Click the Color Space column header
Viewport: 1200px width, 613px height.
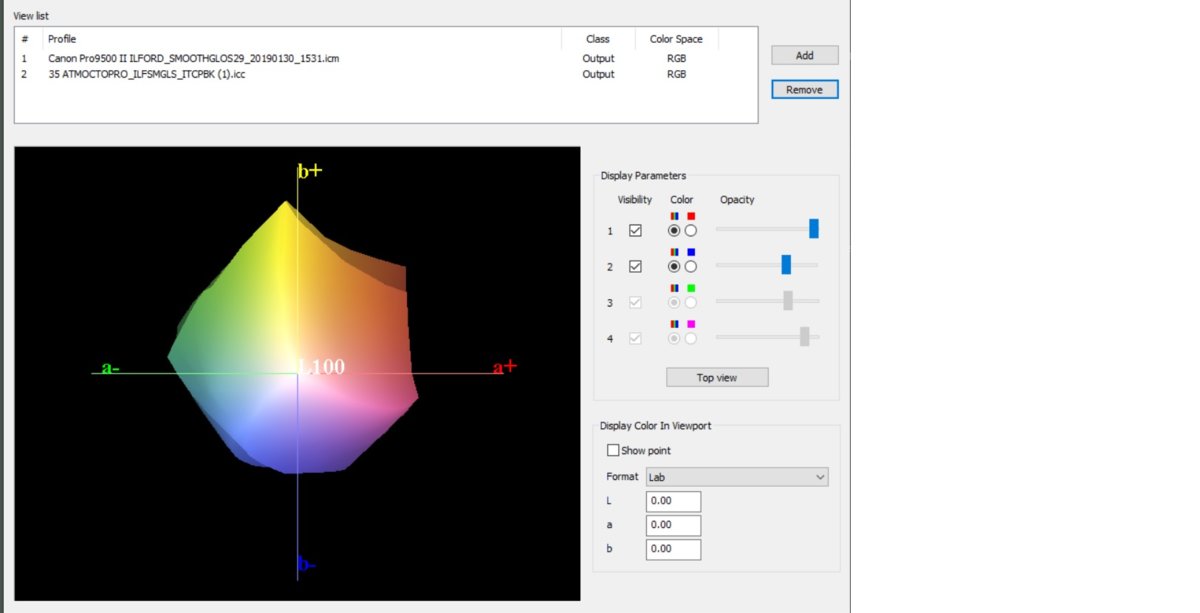676,39
